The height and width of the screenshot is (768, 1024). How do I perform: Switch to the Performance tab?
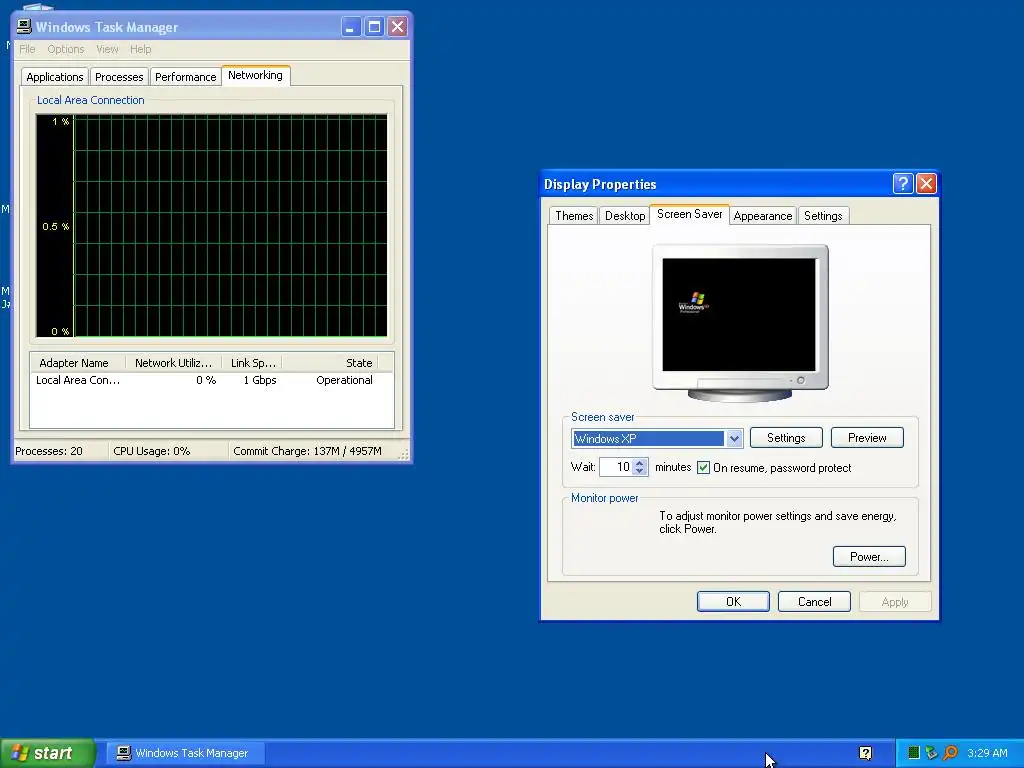[185, 77]
